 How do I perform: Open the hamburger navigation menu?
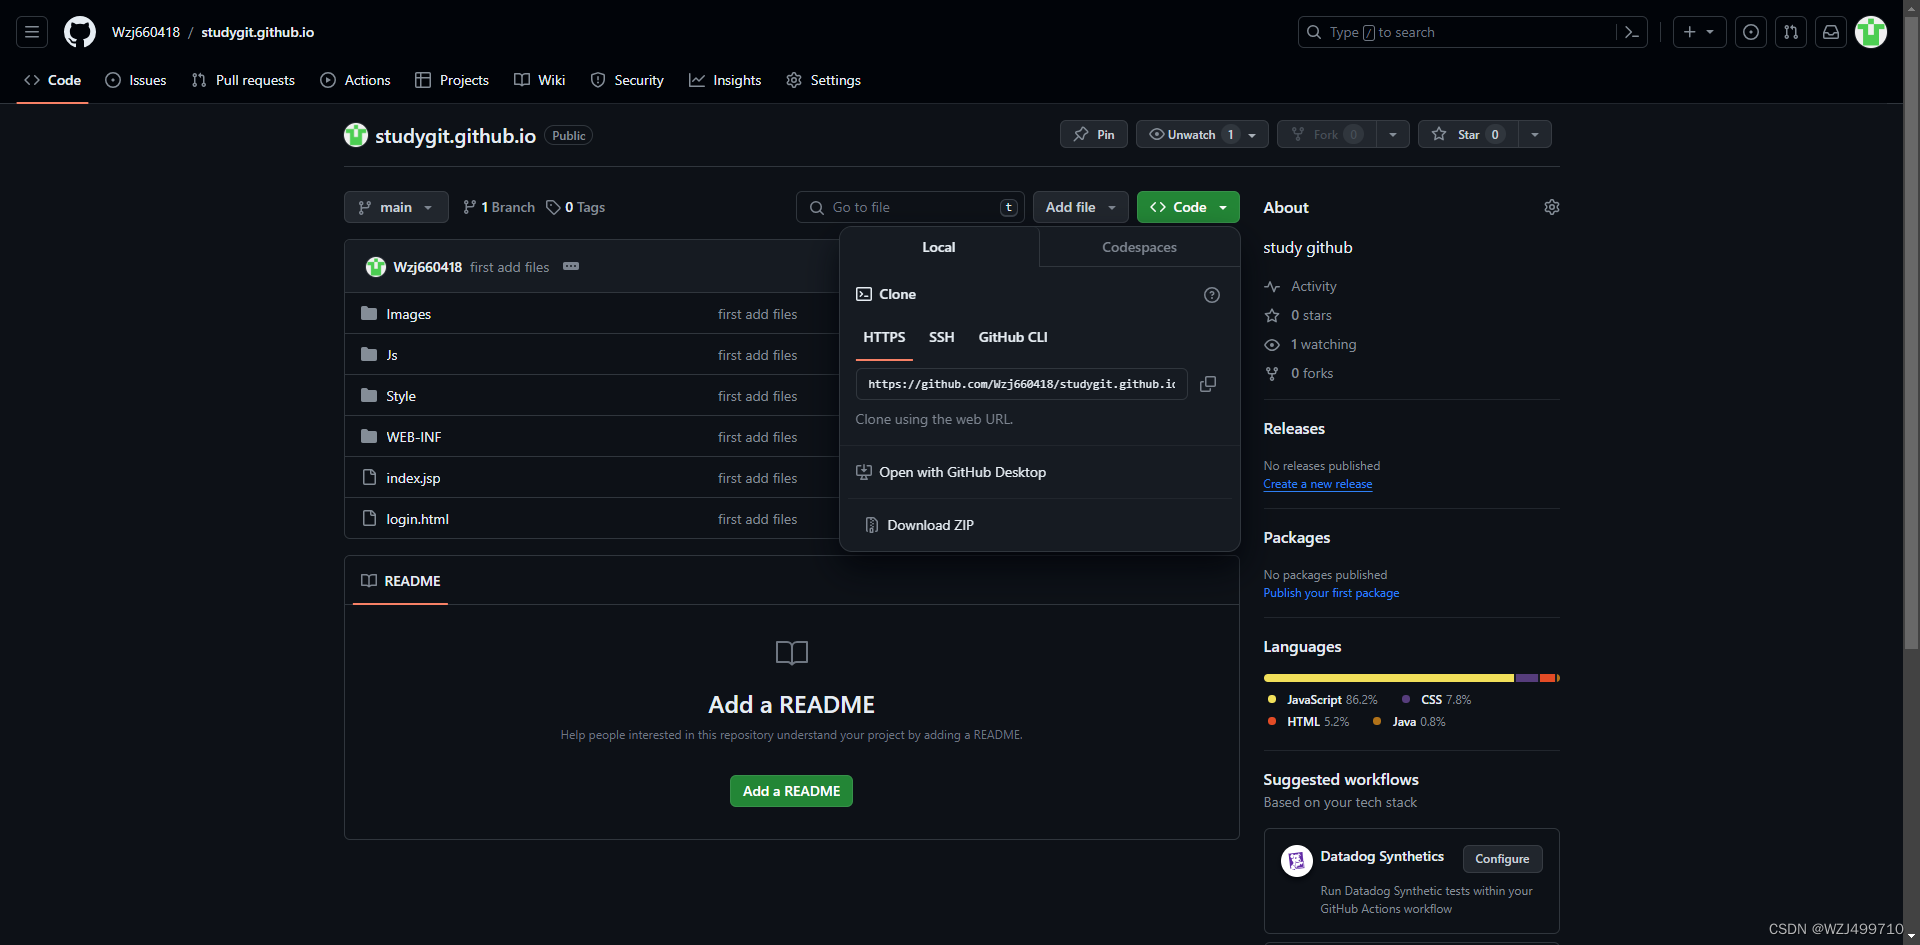click(32, 32)
